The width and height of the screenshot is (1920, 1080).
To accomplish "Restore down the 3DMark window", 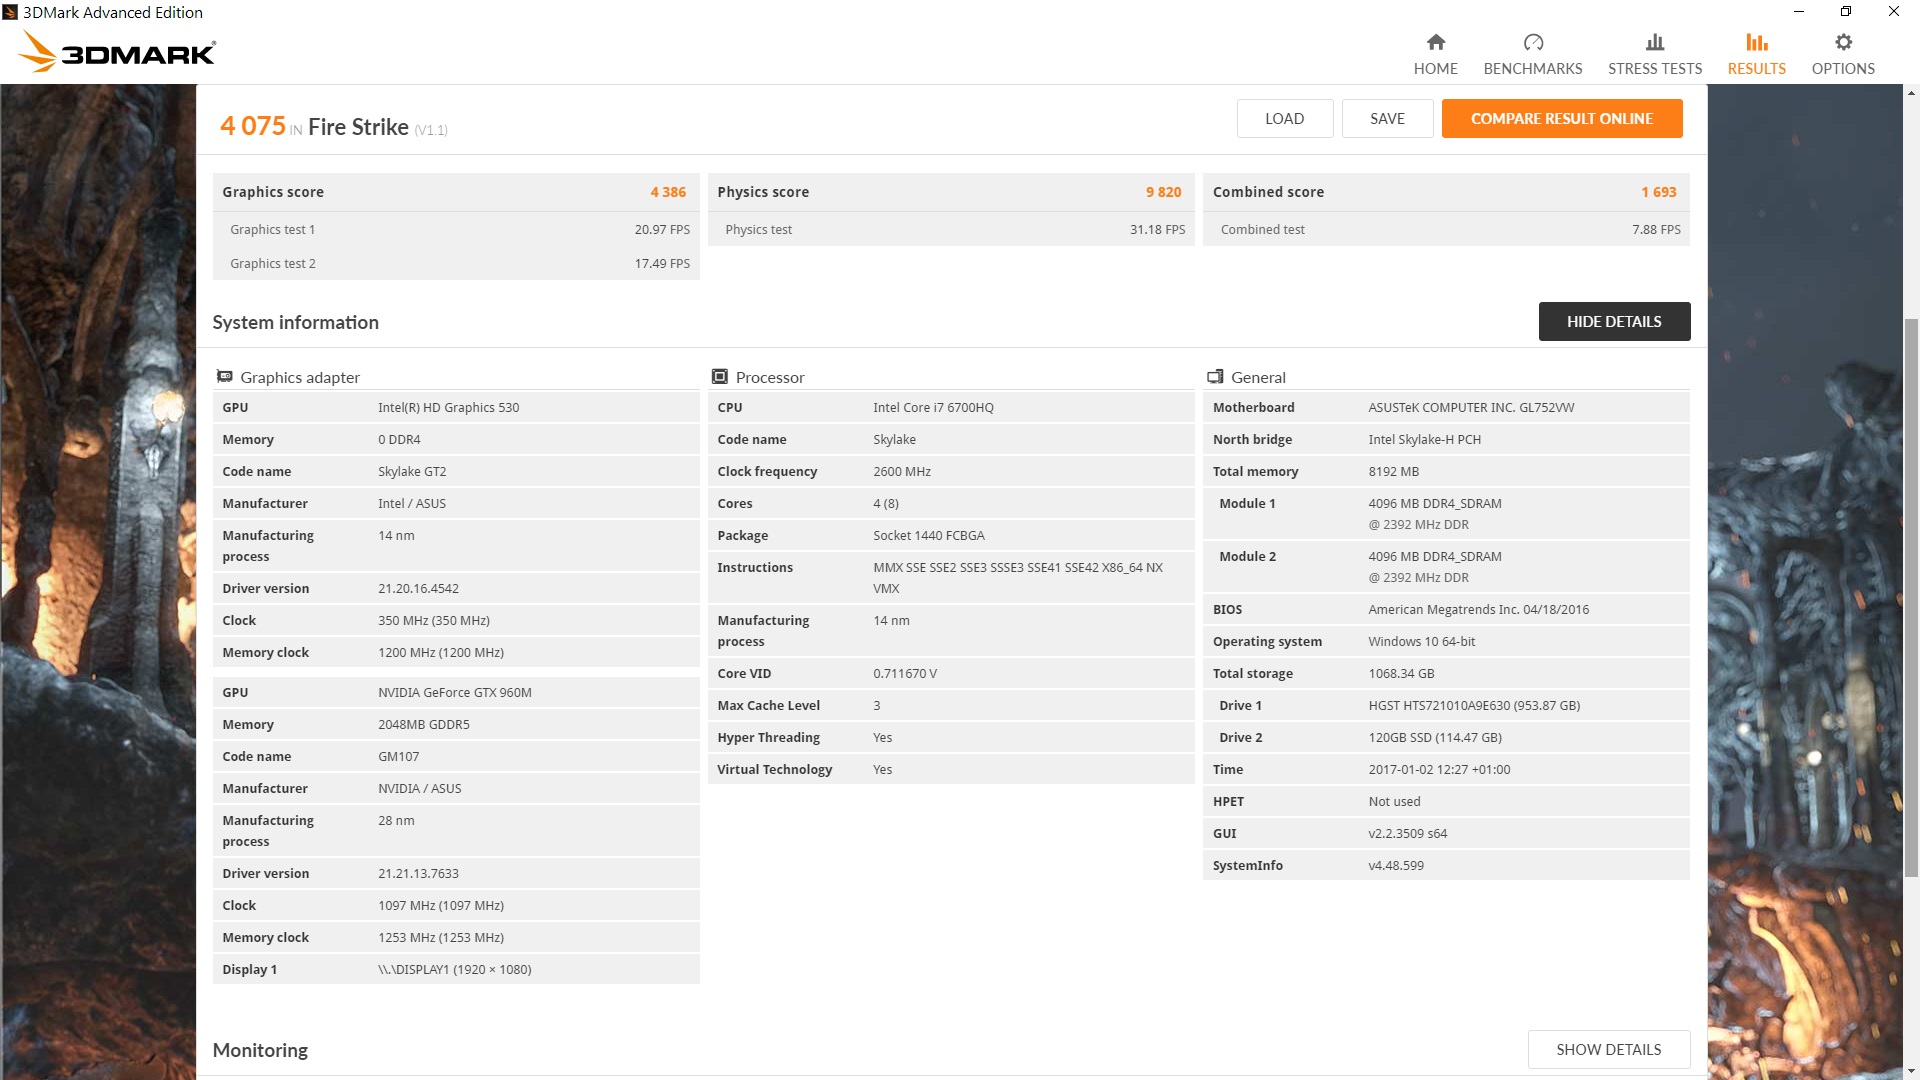I will [x=1846, y=12].
